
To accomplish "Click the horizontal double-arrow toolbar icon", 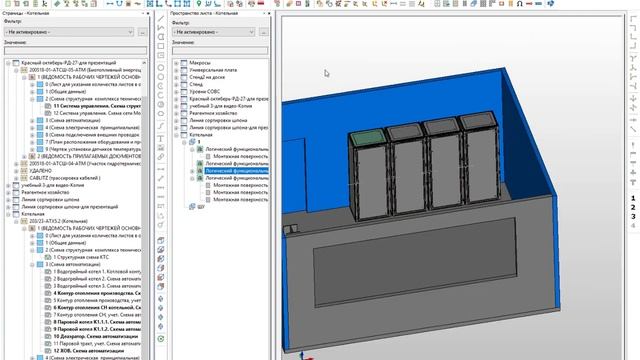I will (x=110, y=4).
